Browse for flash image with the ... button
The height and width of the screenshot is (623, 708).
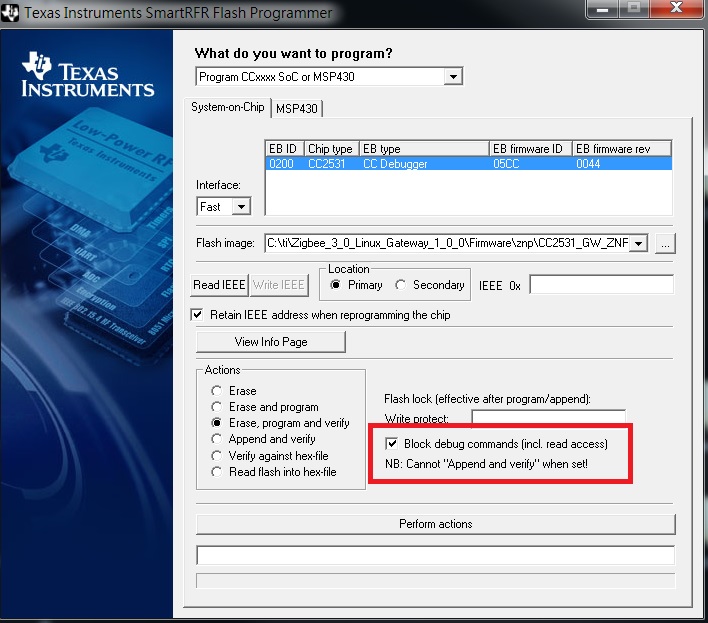coord(665,244)
